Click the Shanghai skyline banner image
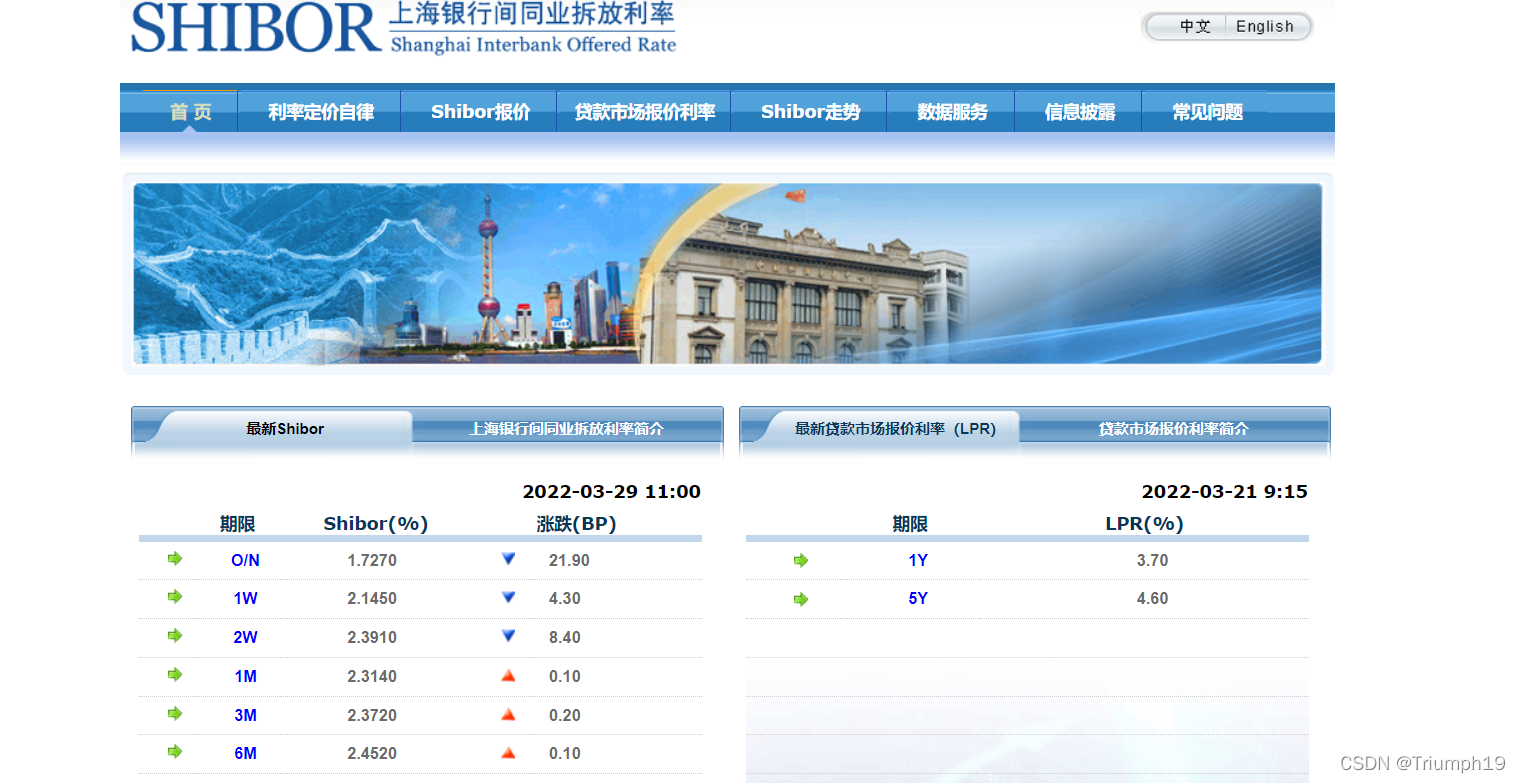This screenshot has width=1521, height=783. click(x=728, y=273)
